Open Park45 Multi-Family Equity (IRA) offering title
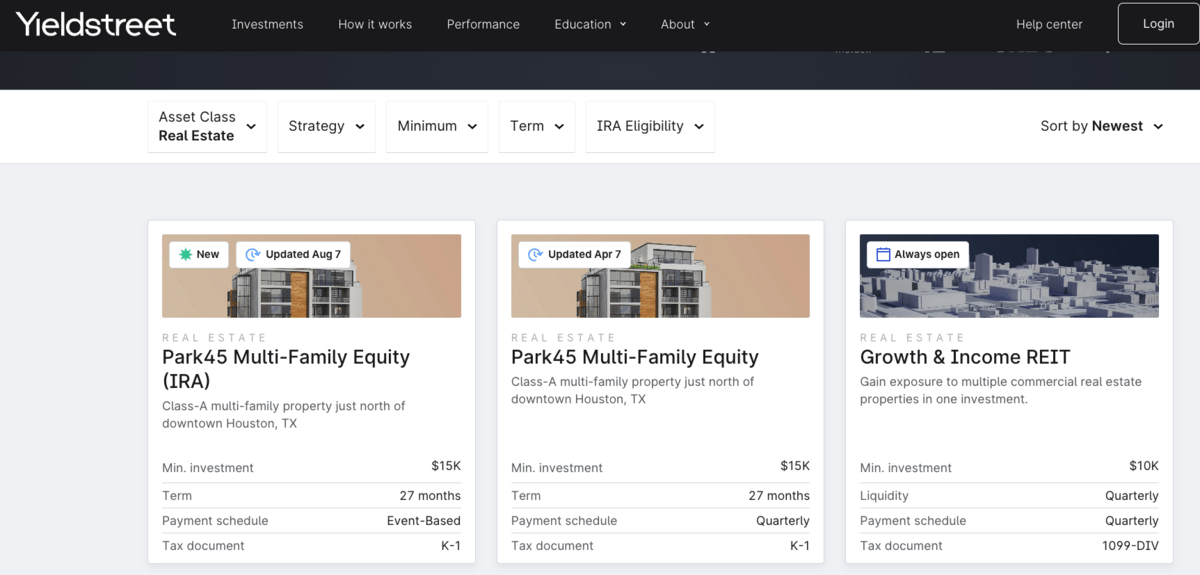The height and width of the screenshot is (575, 1200). coord(286,369)
